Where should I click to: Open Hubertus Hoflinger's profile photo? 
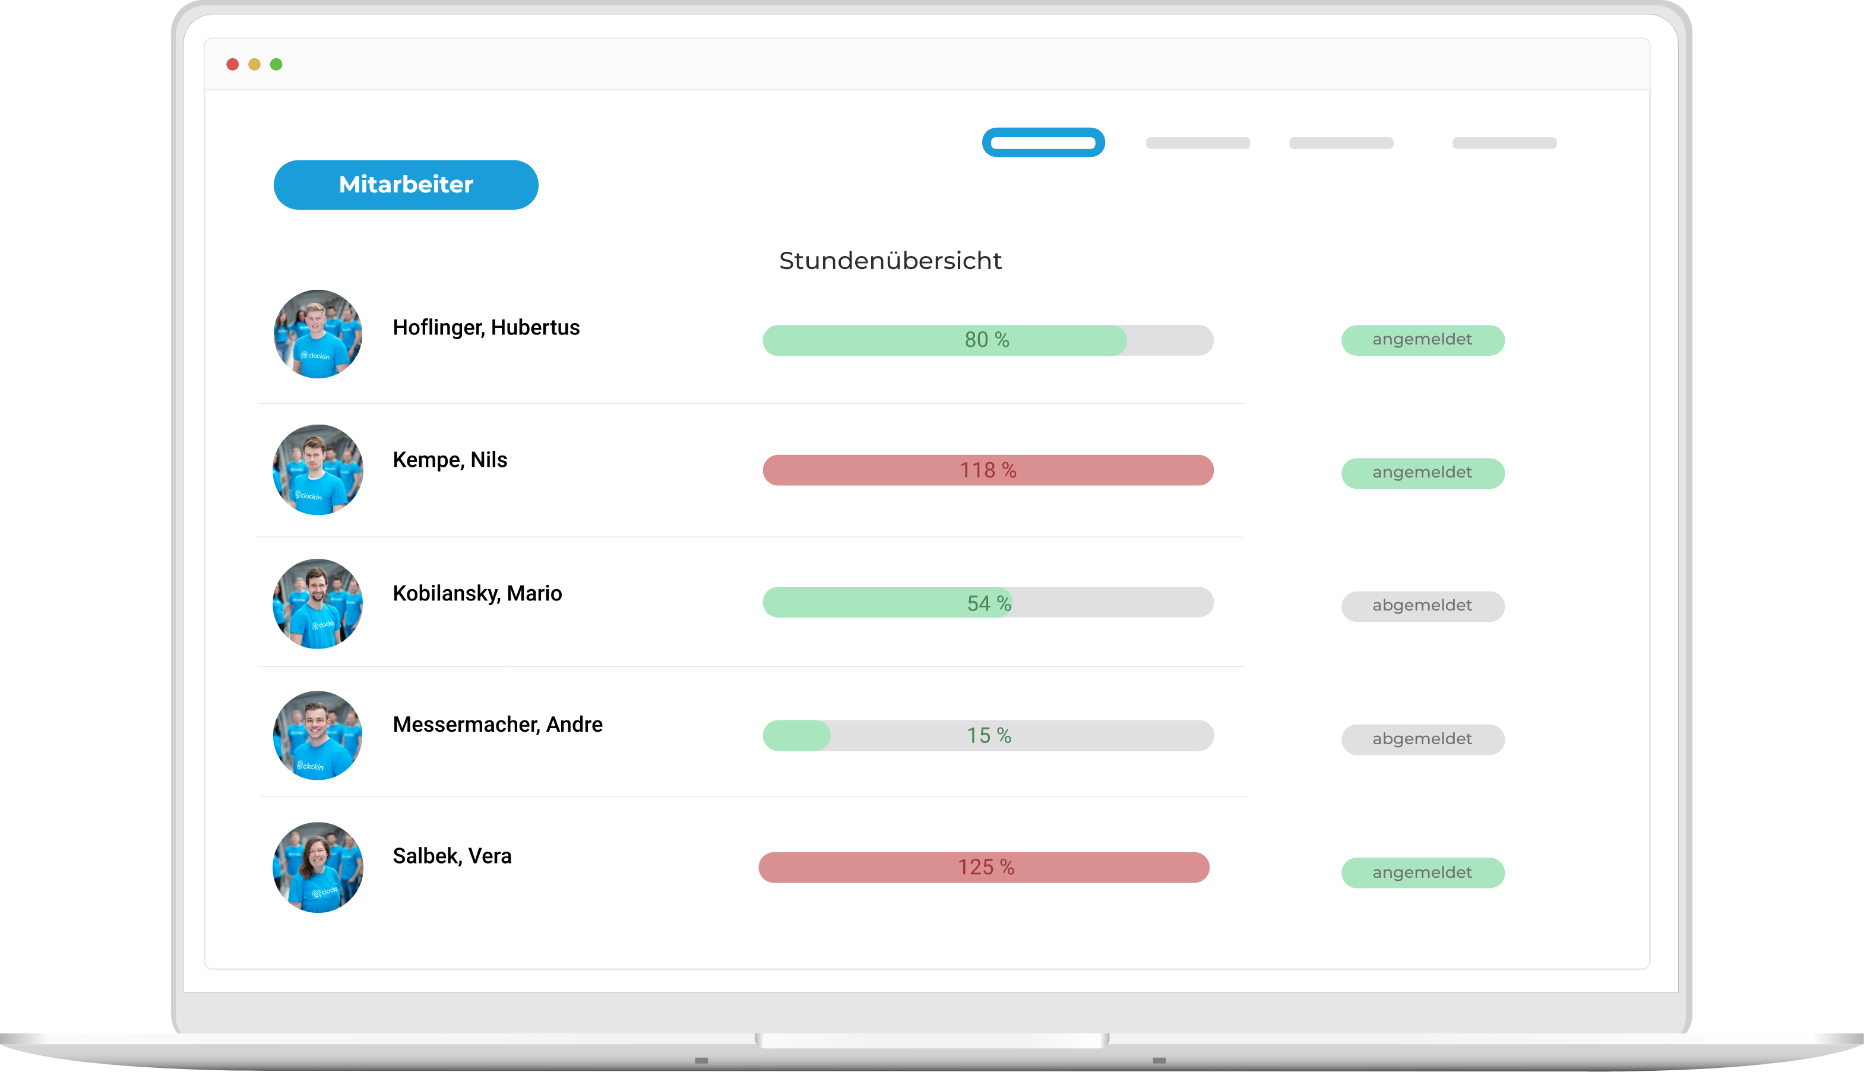[318, 334]
